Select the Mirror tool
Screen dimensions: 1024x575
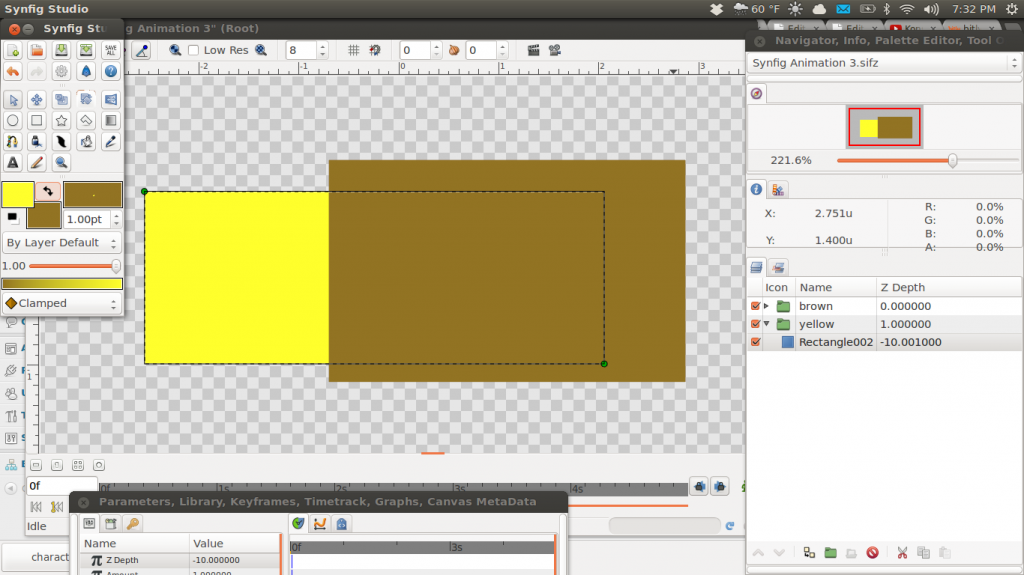[110, 100]
